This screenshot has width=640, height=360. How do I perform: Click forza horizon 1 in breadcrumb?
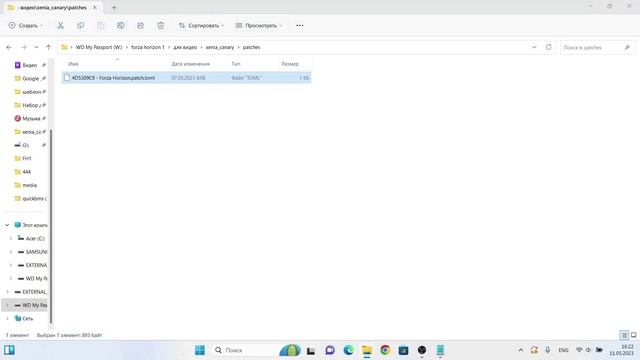point(148,47)
